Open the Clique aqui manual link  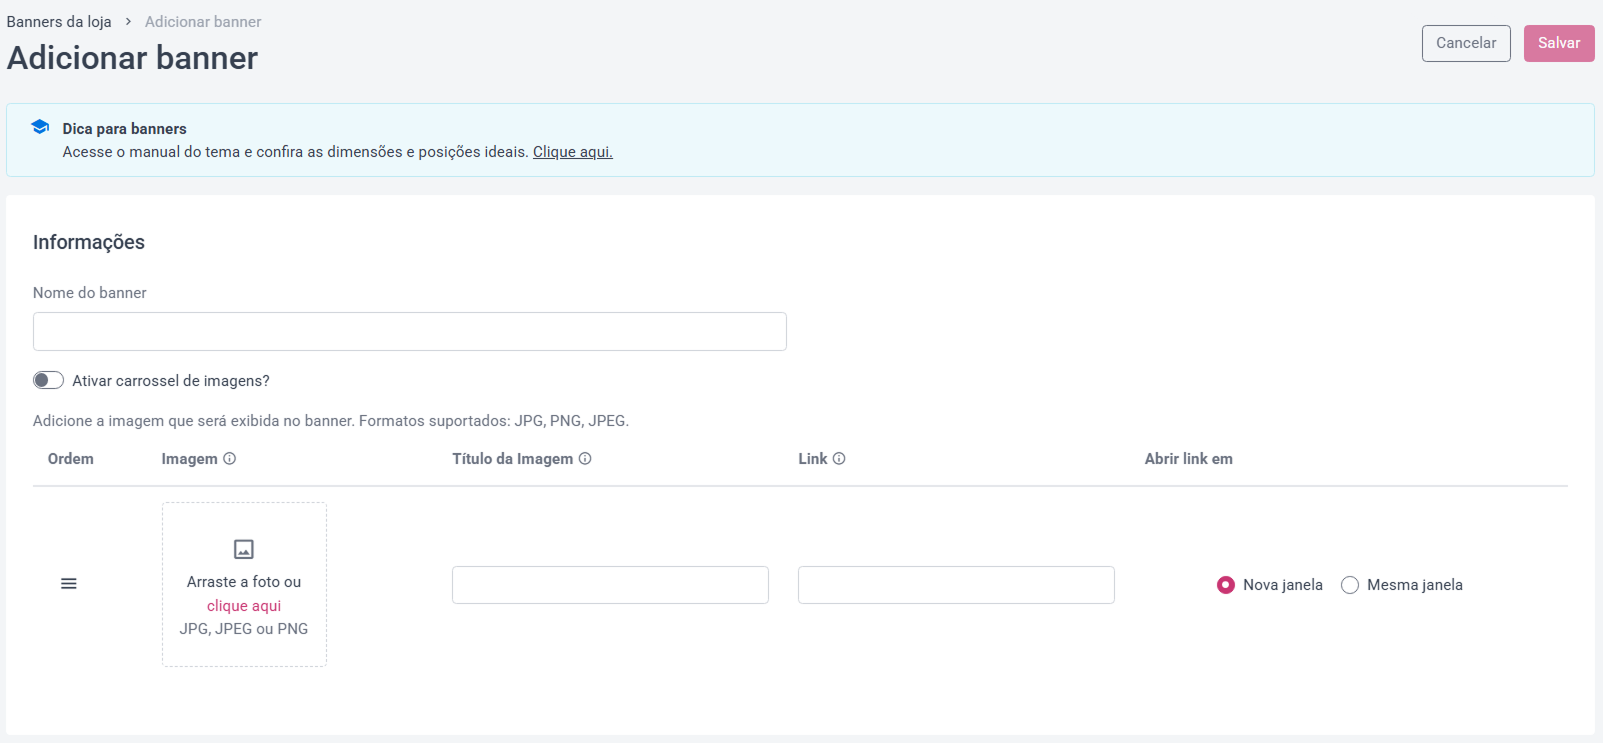pyautogui.click(x=573, y=152)
